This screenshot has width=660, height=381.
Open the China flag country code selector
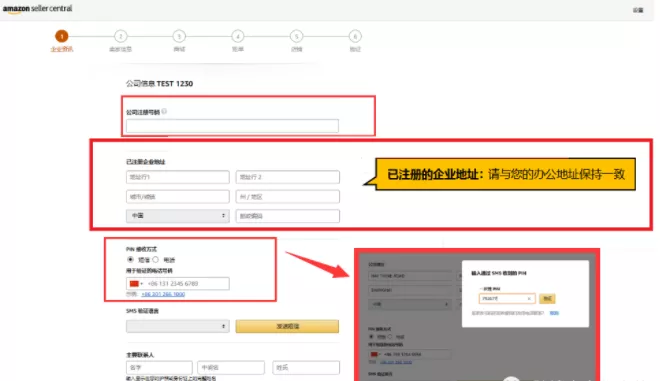(136, 284)
